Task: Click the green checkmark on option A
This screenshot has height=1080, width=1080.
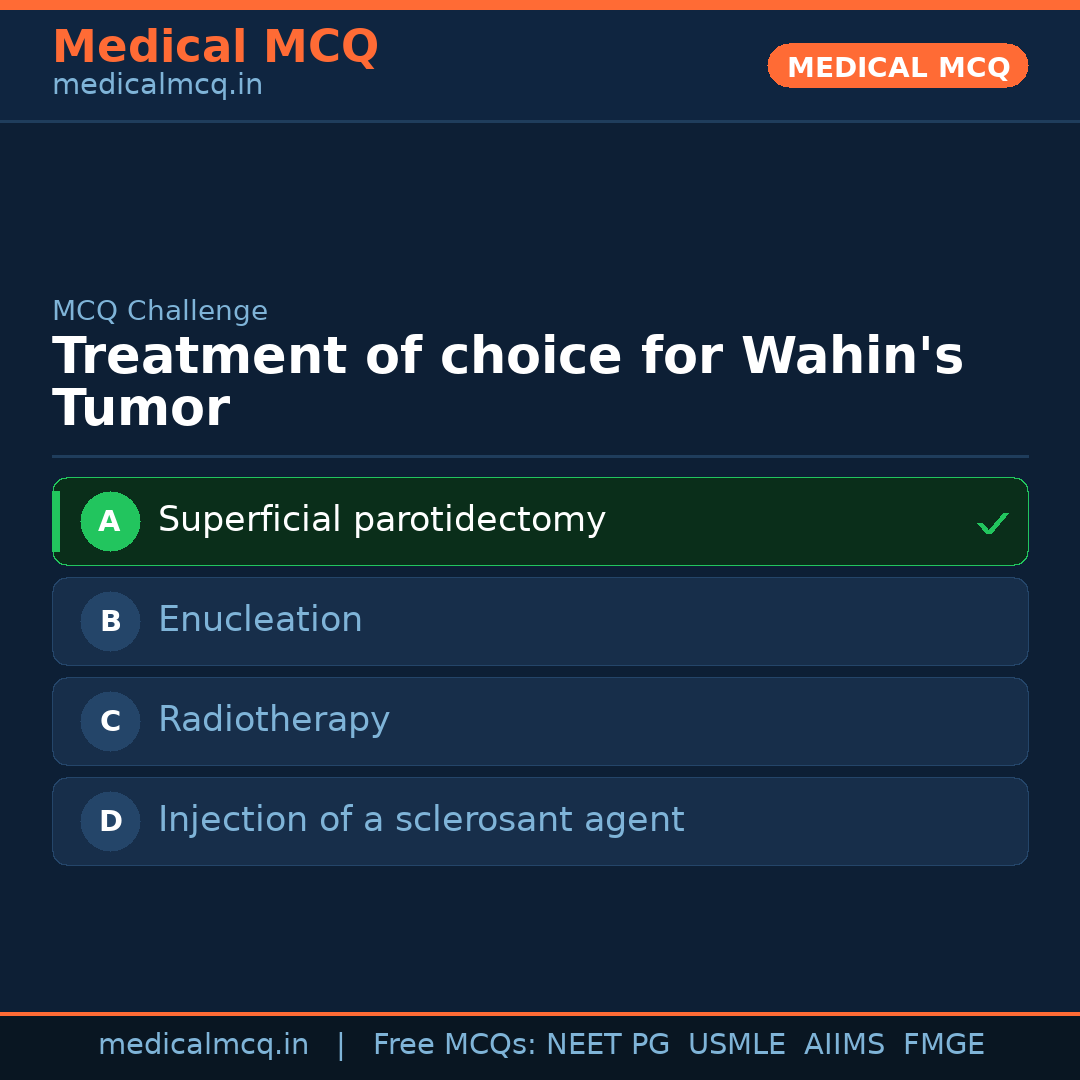Action: [992, 523]
